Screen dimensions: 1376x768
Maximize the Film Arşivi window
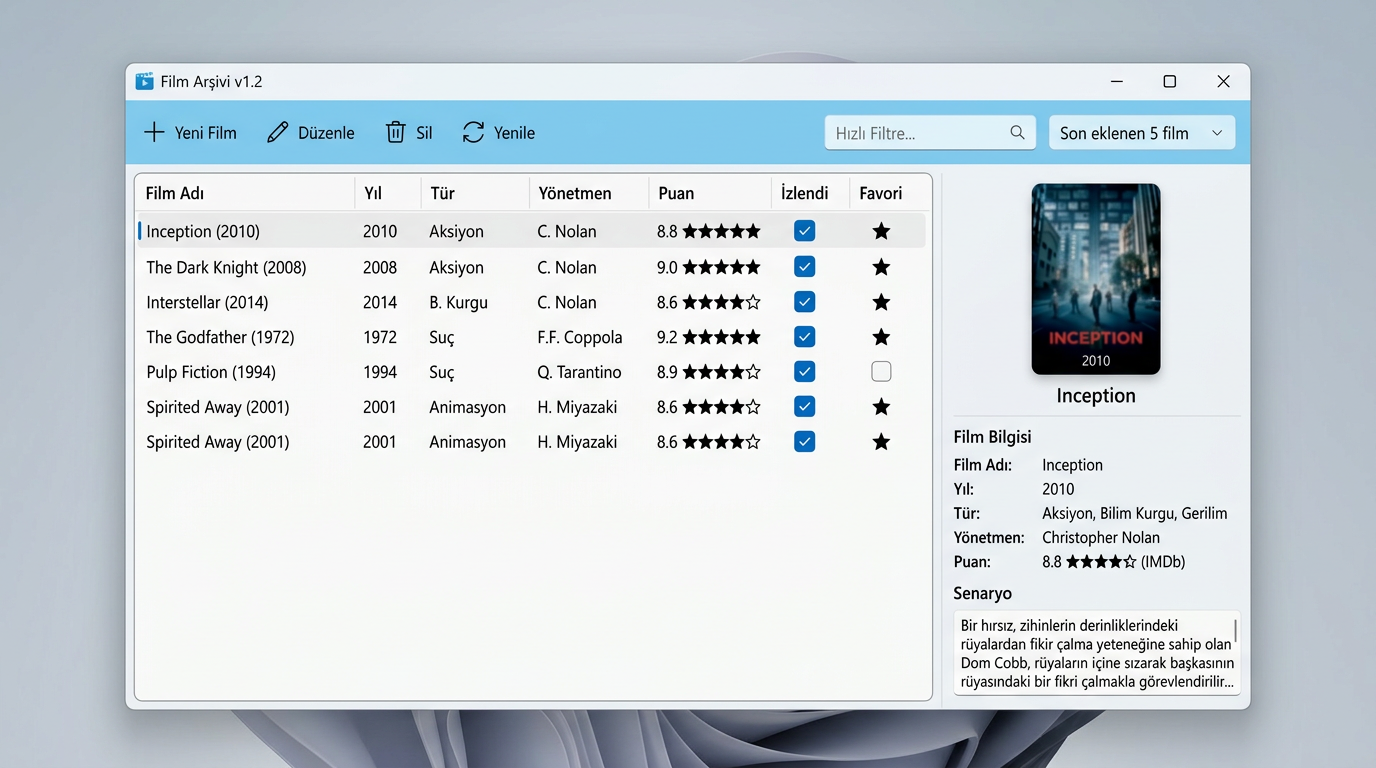1169,81
